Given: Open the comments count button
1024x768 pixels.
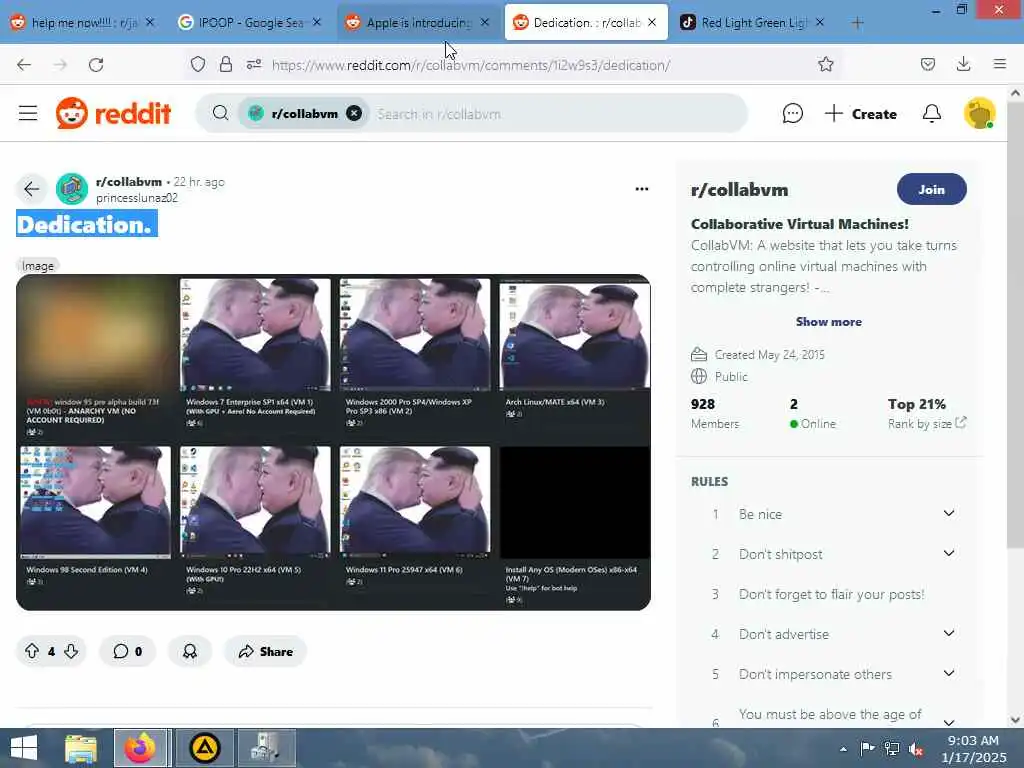Looking at the screenshot, I should pos(127,651).
